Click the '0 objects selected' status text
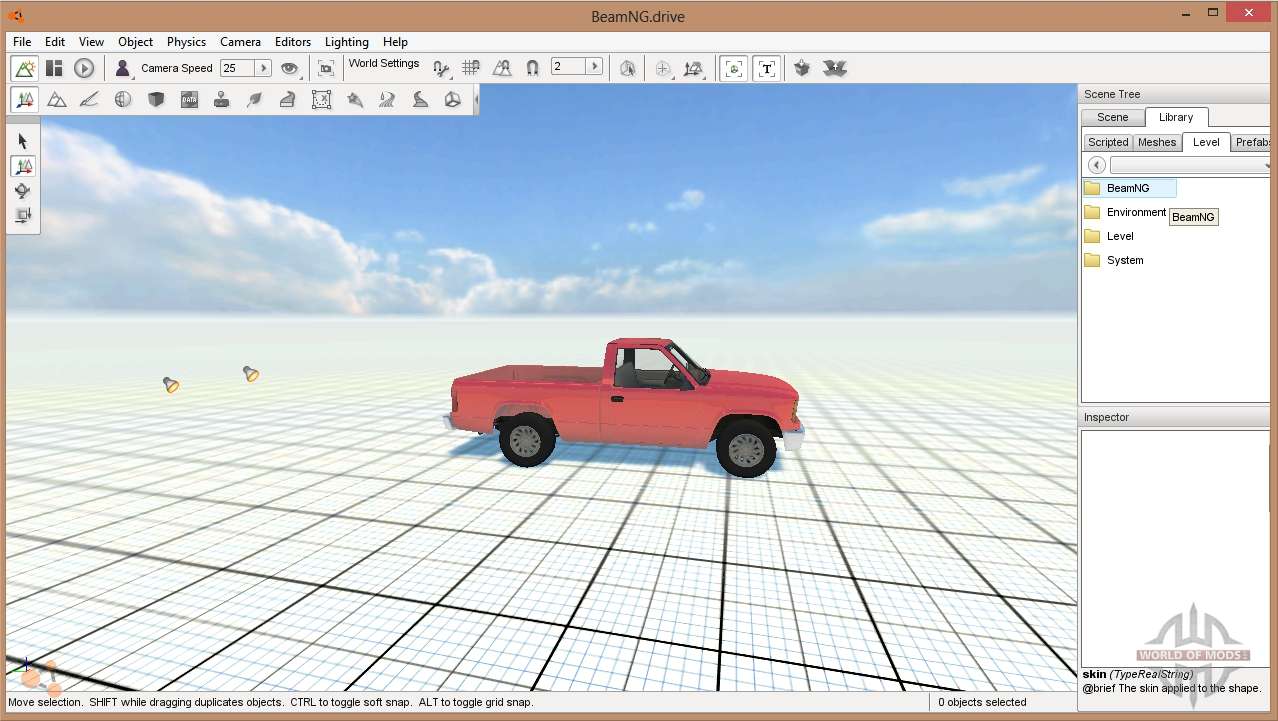1278x721 pixels. pyautogui.click(x=982, y=702)
